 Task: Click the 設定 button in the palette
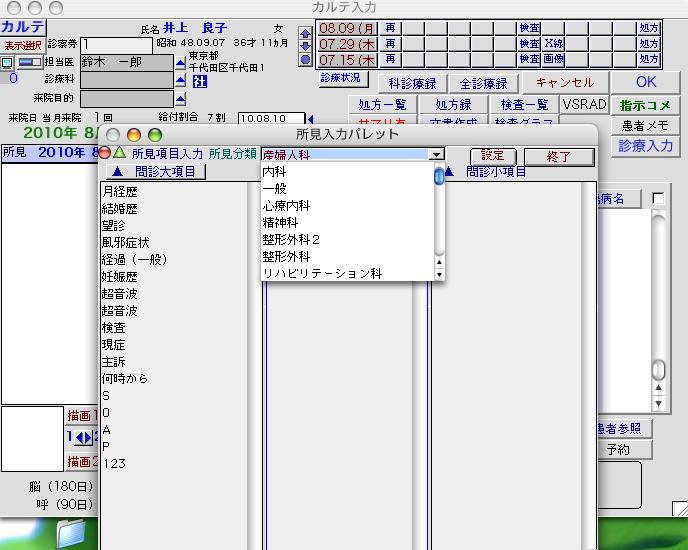tap(492, 156)
